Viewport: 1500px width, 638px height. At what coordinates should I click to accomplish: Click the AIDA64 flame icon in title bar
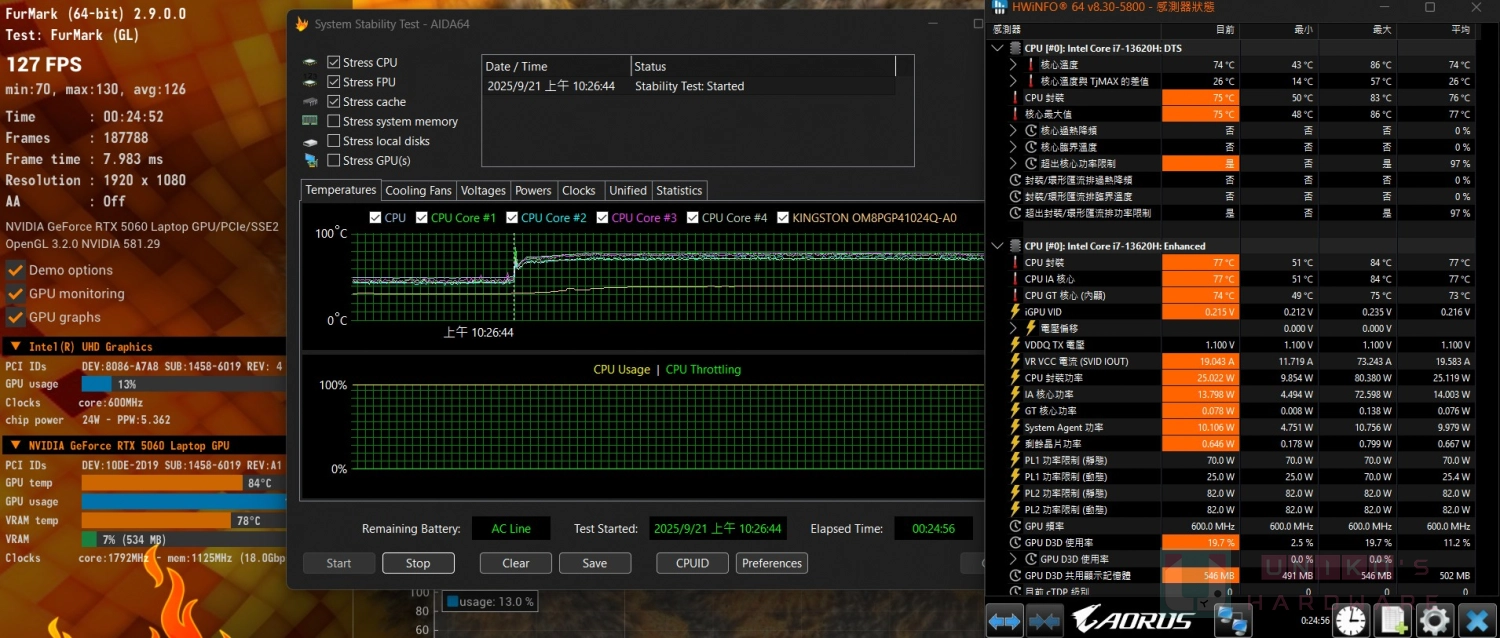(301, 23)
